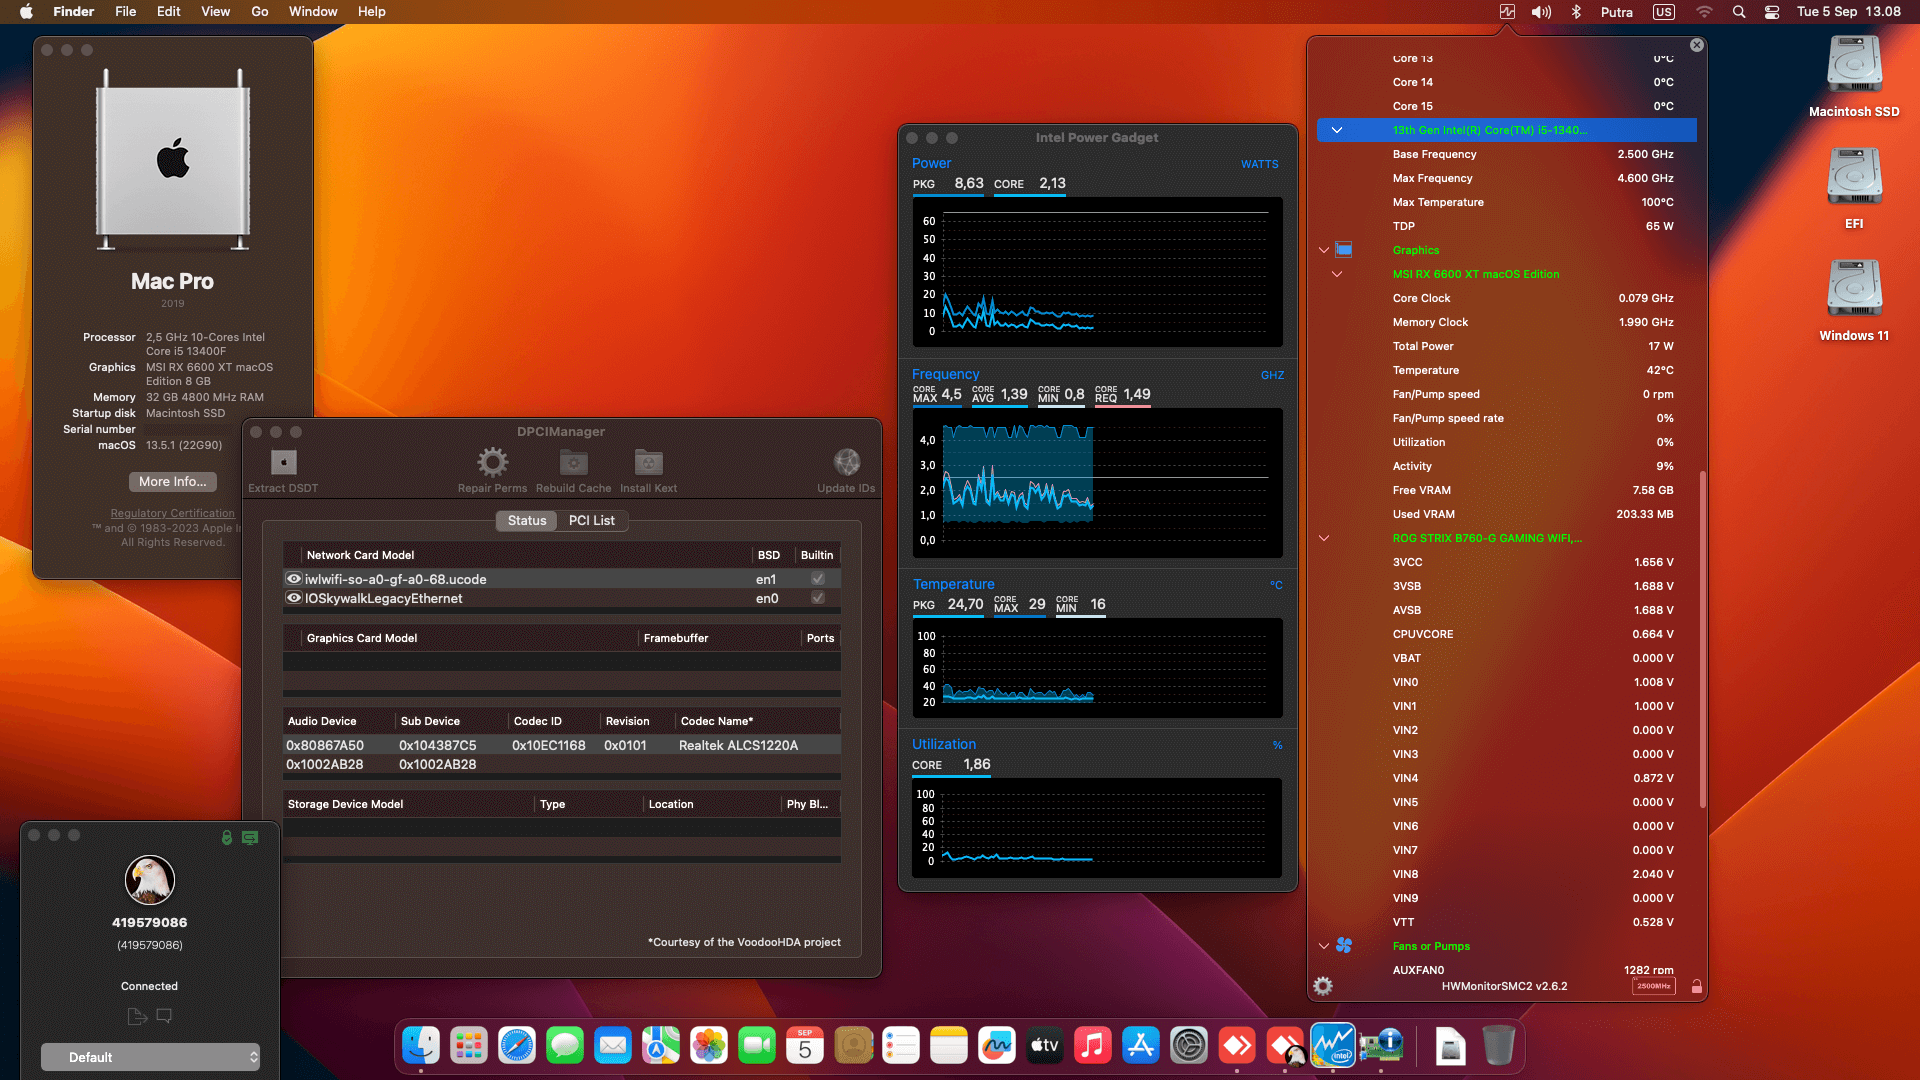Click the Update IDs icon
This screenshot has height=1080, width=1920.
pos(846,463)
